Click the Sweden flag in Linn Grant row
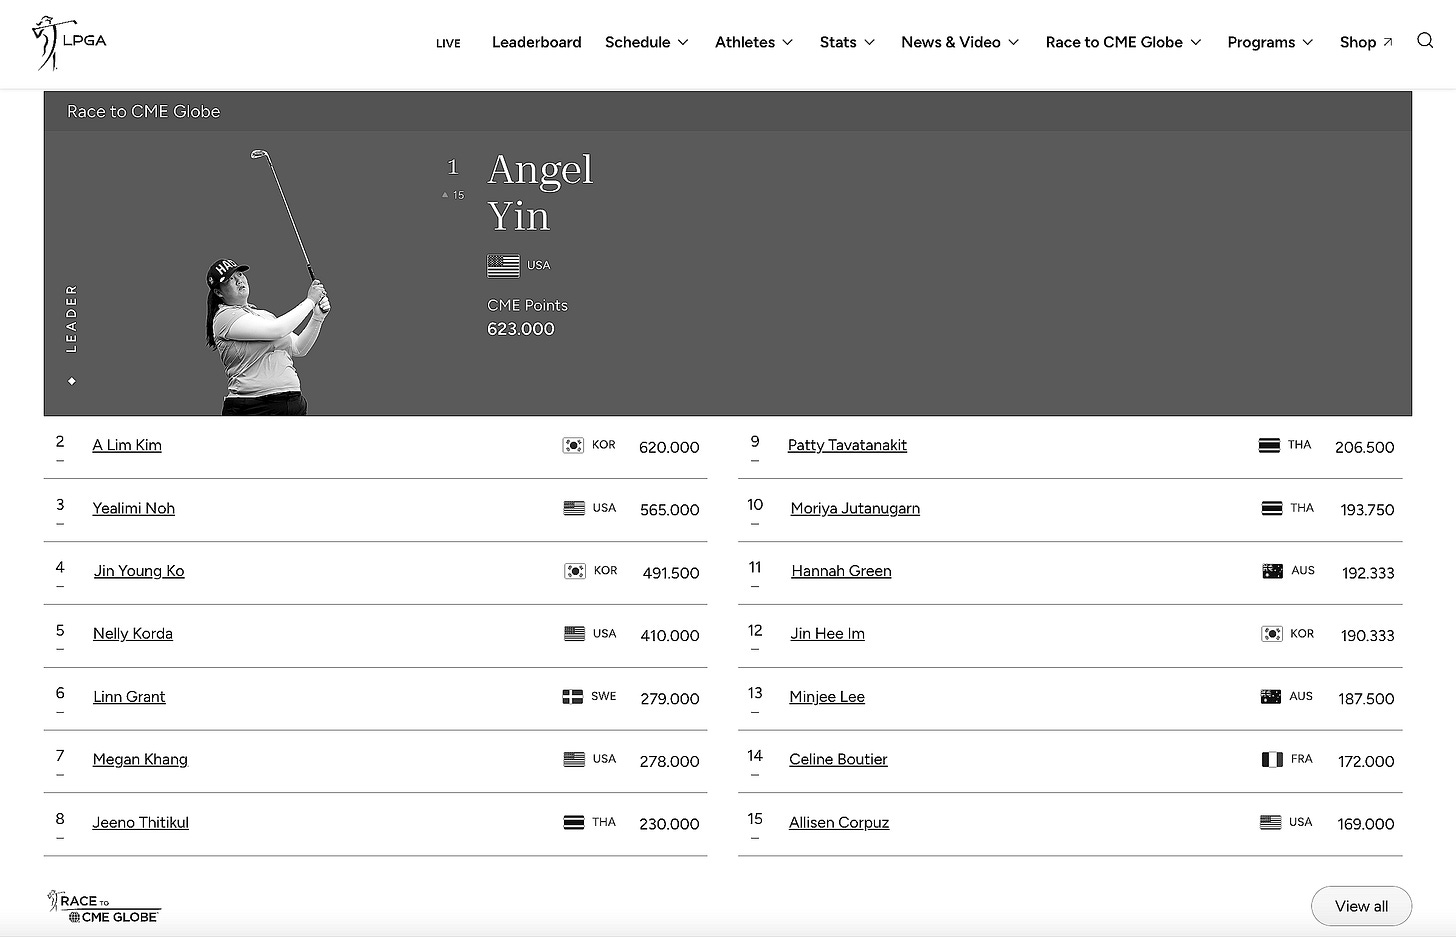 pyautogui.click(x=572, y=697)
